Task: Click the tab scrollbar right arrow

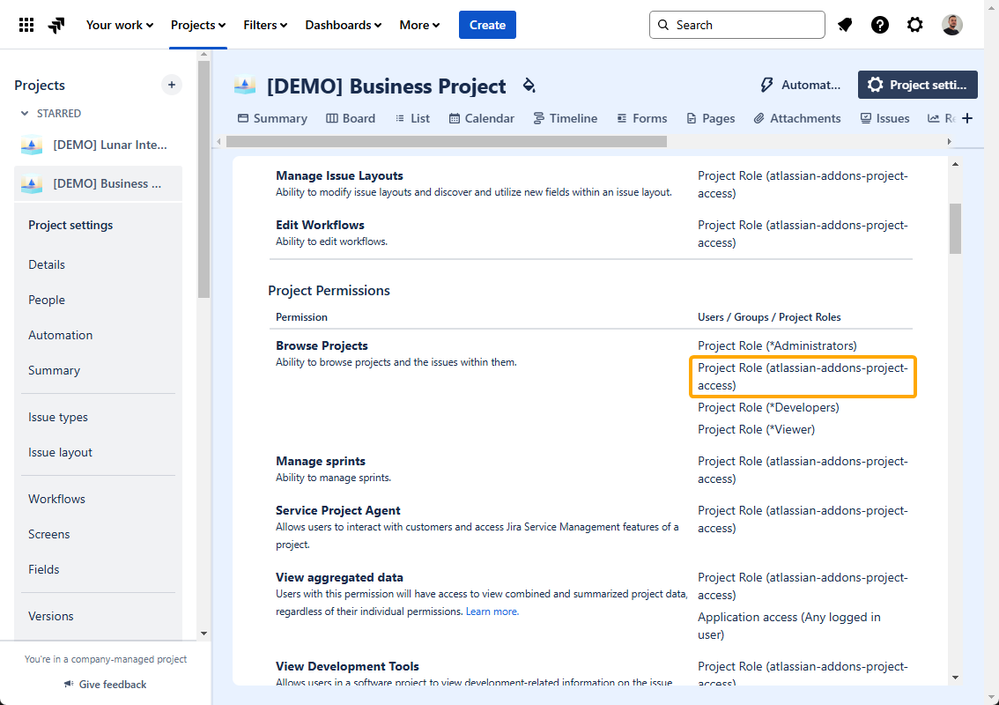Action: click(x=949, y=141)
